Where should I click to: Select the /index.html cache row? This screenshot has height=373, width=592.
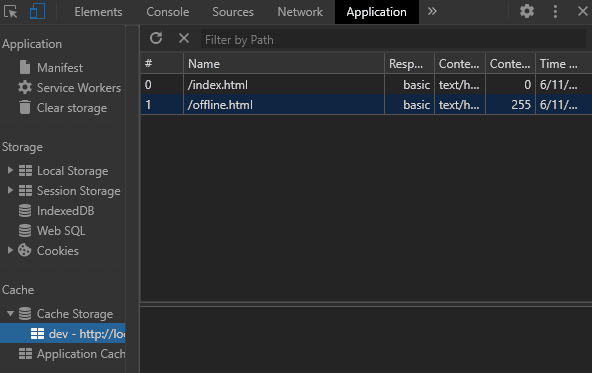[366, 85]
